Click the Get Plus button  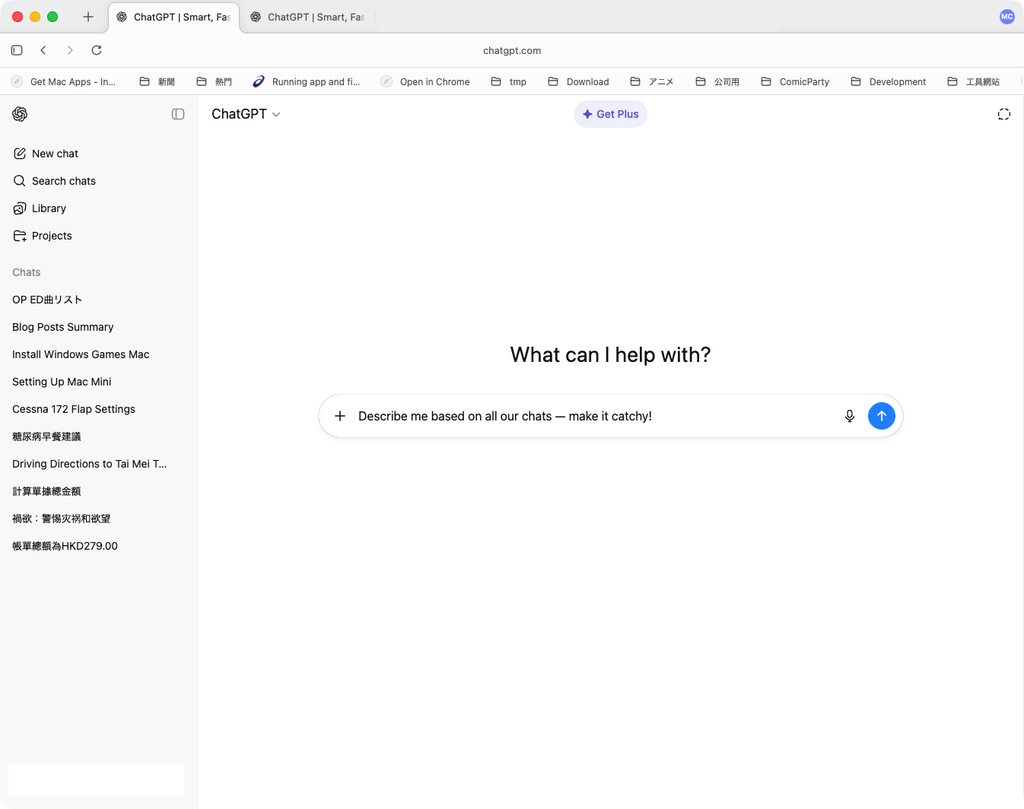click(610, 114)
